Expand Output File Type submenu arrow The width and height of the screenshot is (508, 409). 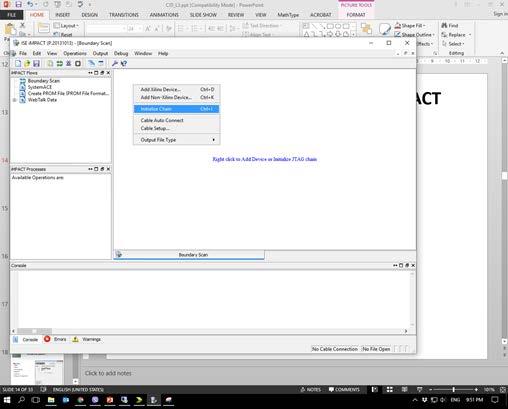click(x=214, y=140)
